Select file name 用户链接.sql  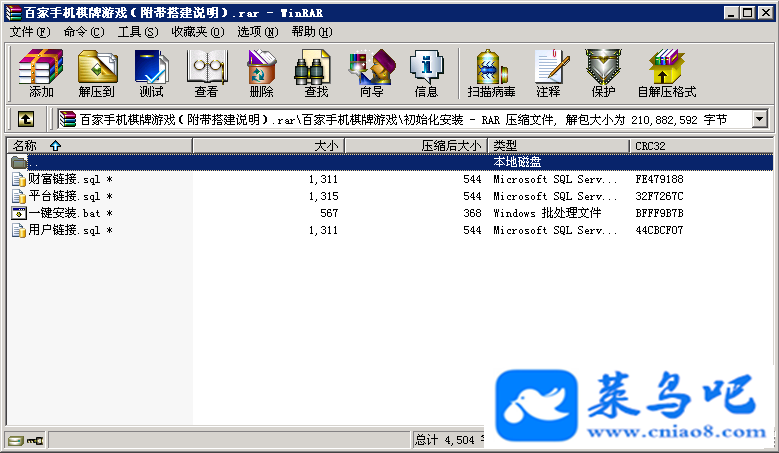tap(70, 230)
